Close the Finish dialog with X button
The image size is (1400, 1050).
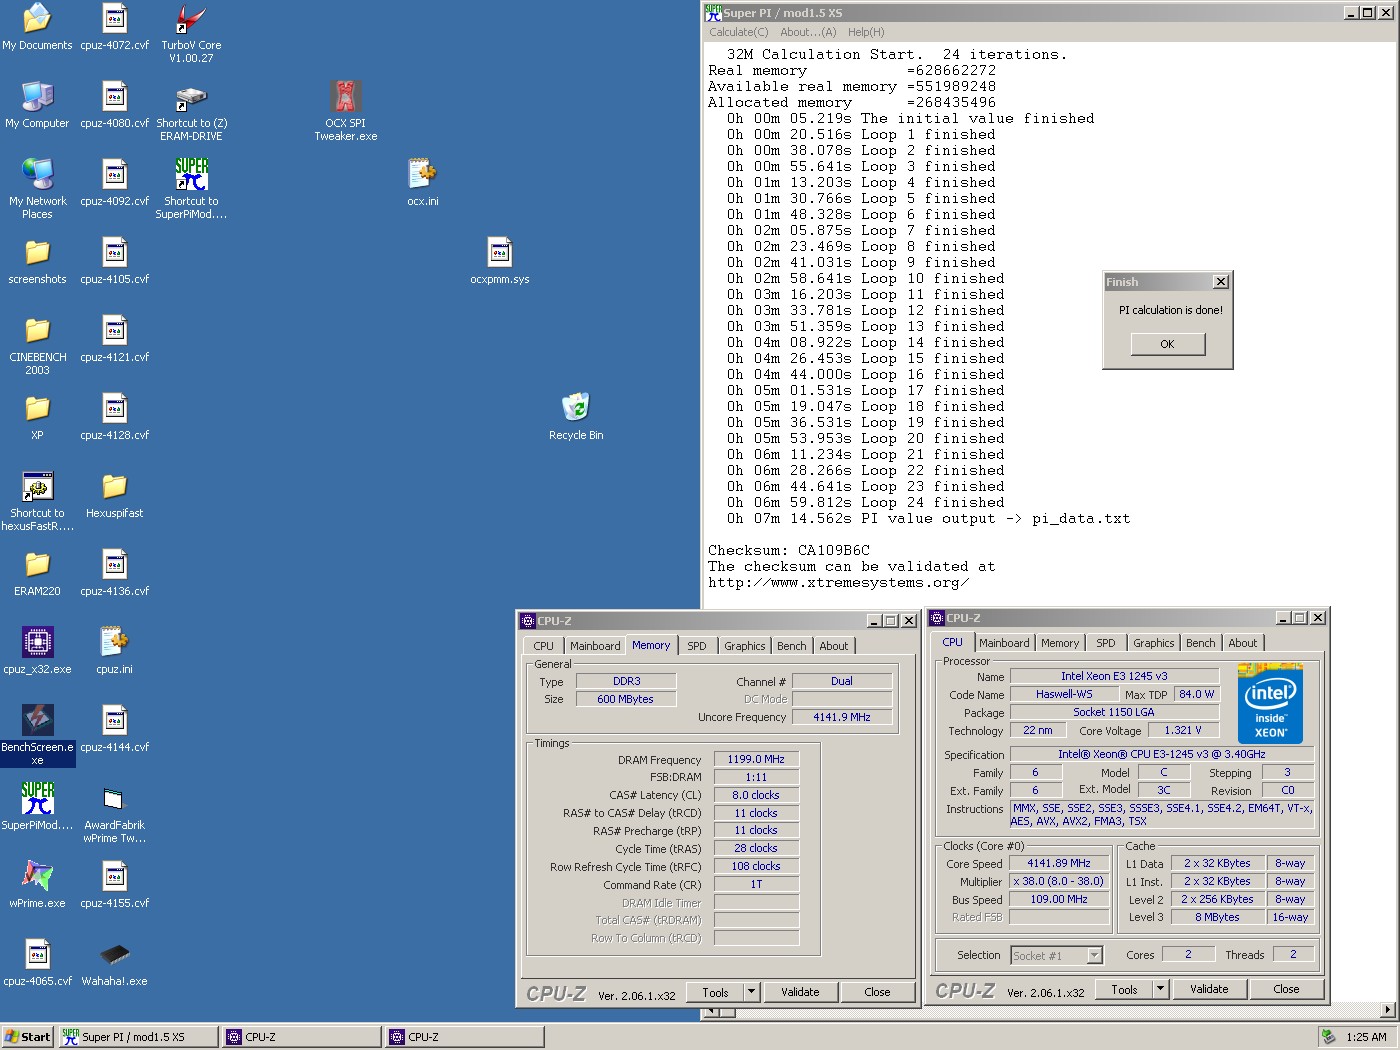[x=1220, y=282]
